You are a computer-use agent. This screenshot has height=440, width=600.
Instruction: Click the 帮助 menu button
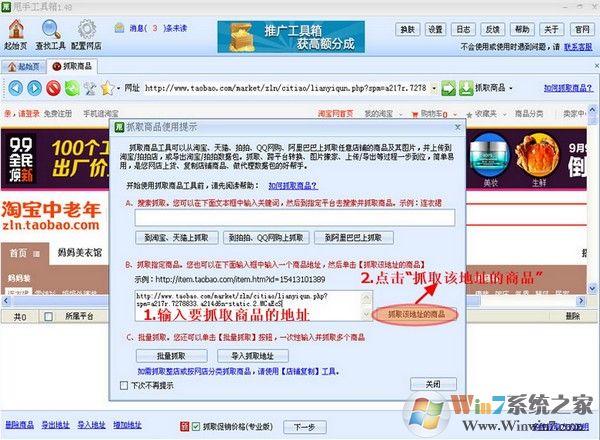coord(522,29)
